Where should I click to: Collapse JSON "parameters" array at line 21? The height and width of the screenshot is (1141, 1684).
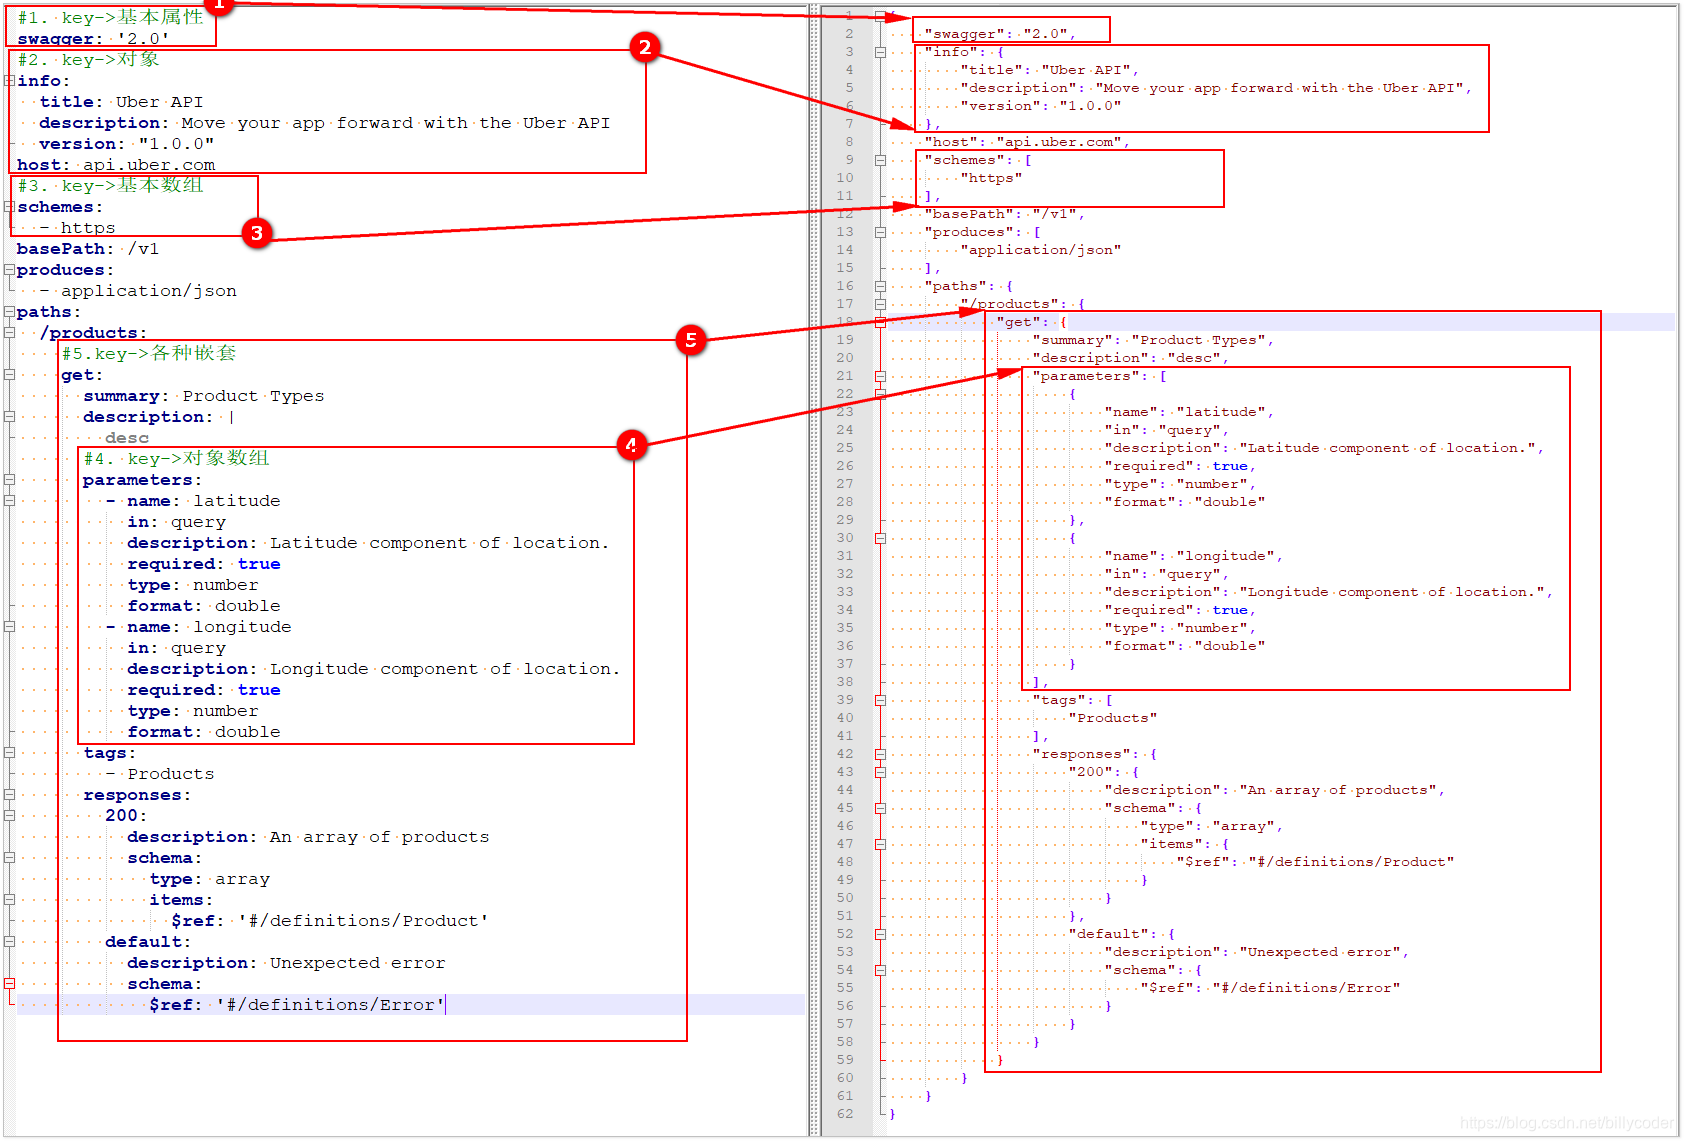[880, 376]
